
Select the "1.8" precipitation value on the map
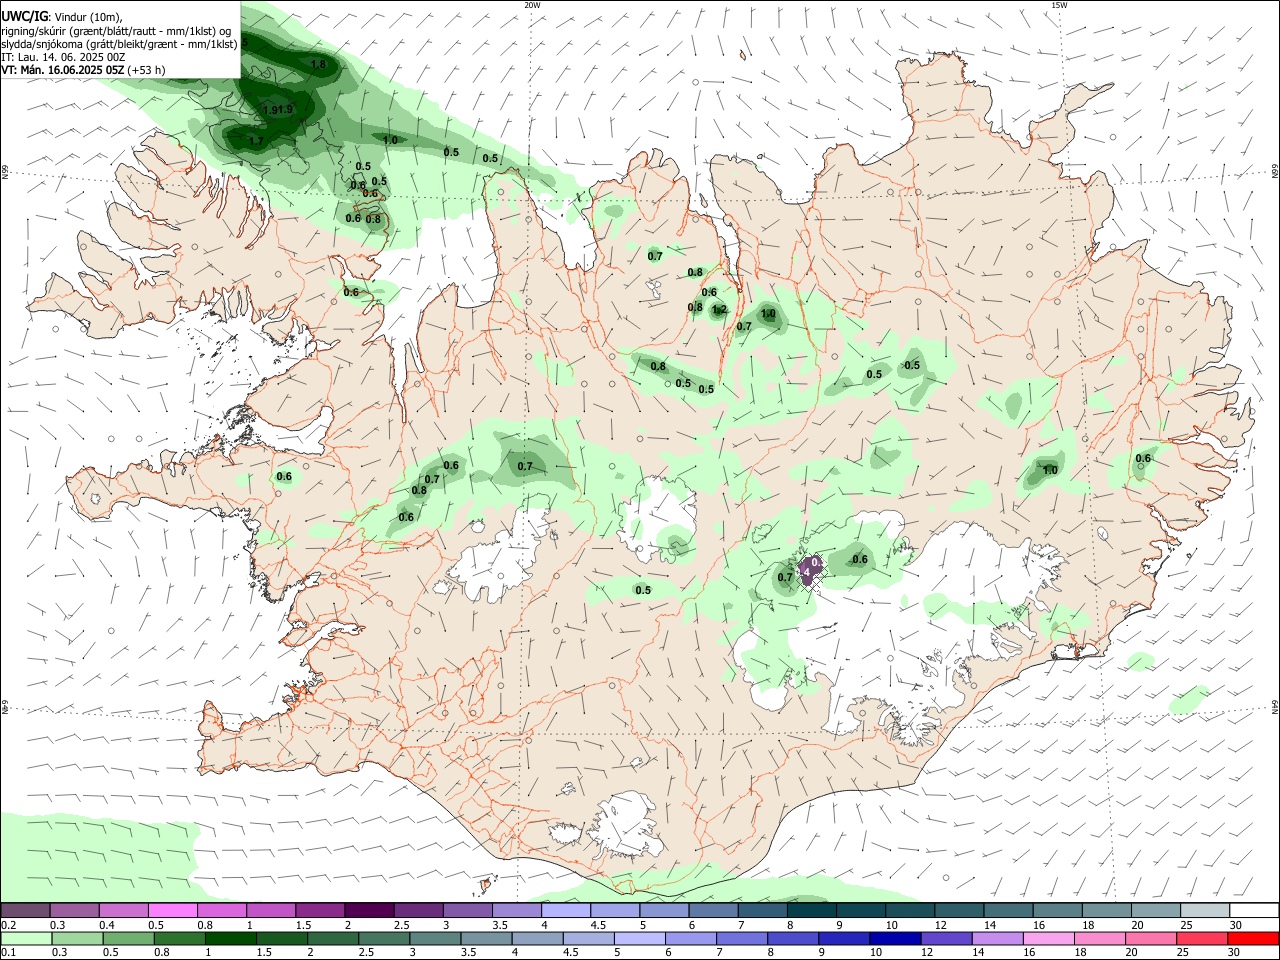pyautogui.click(x=319, y=64)
